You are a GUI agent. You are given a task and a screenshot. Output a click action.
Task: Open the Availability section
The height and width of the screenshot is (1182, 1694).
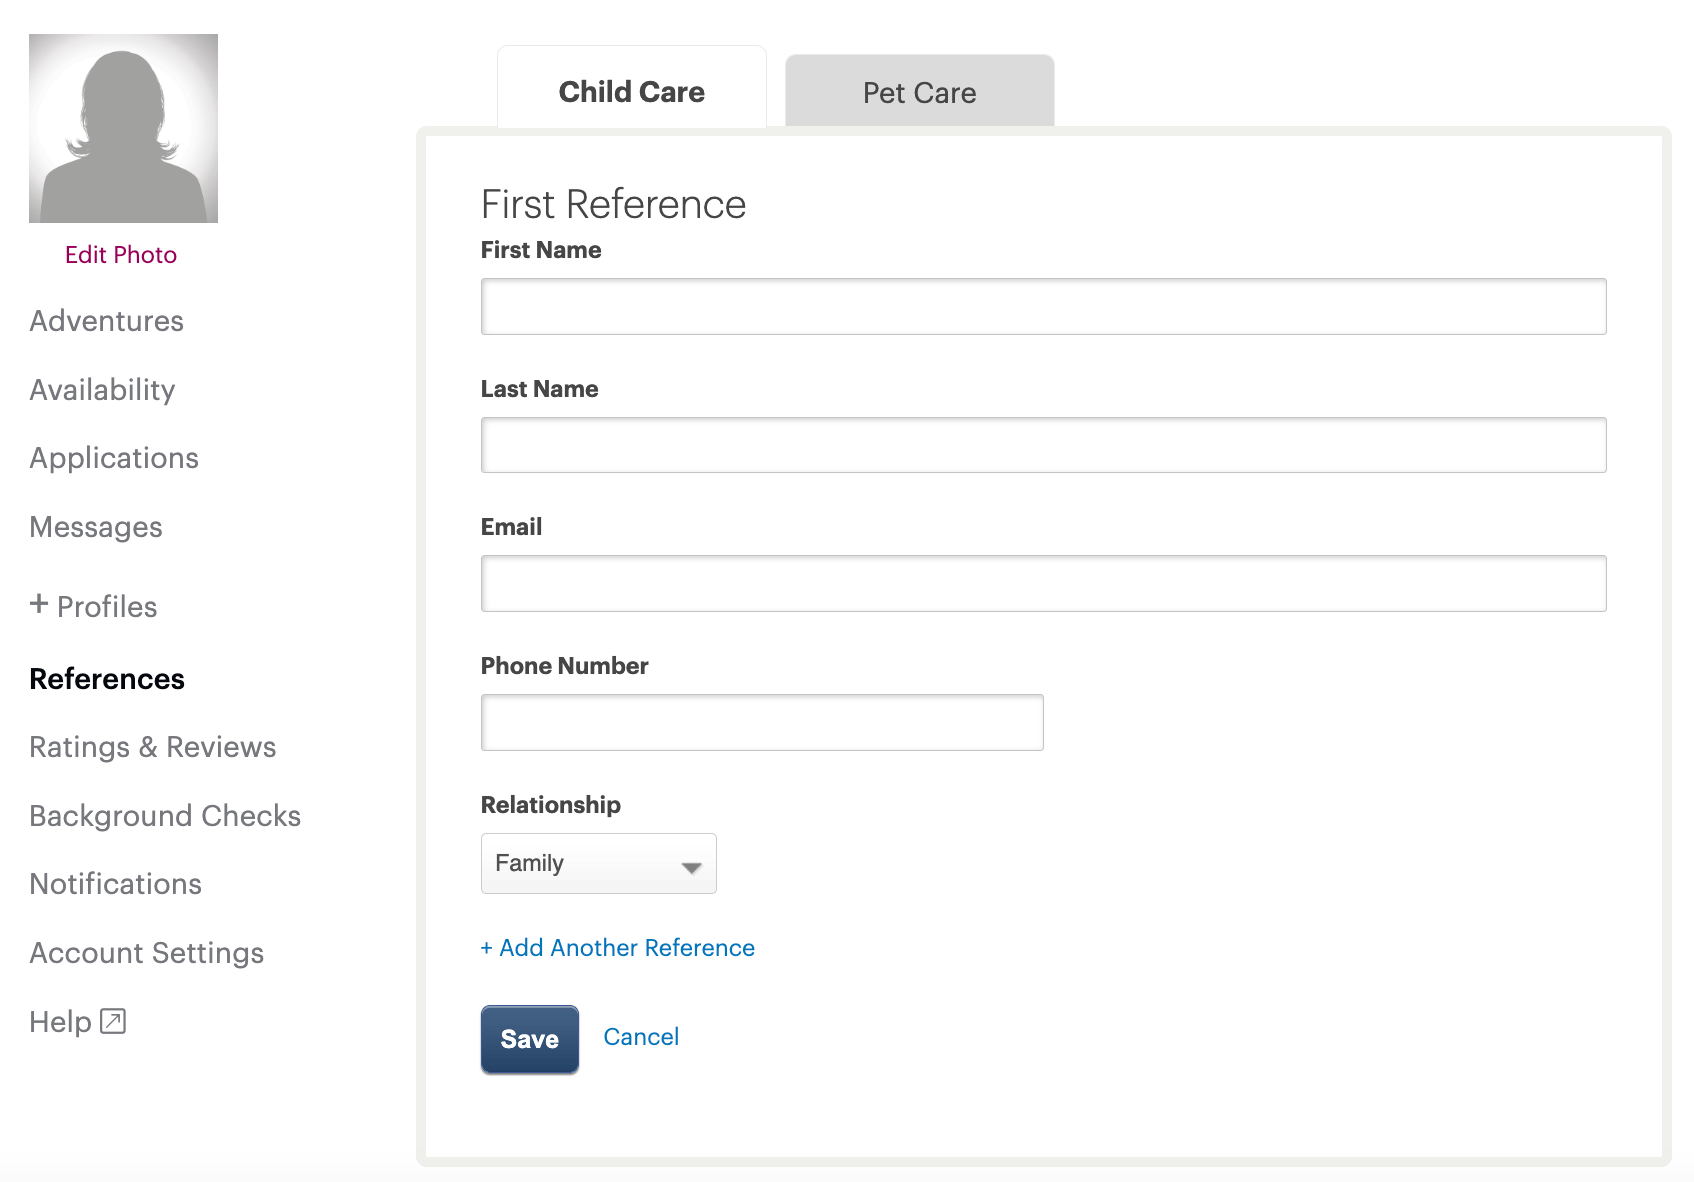coord(102,390)
